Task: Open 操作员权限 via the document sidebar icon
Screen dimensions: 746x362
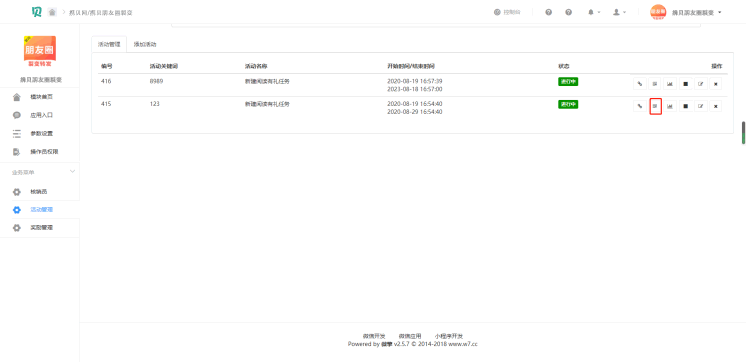Action: (17, 152)
